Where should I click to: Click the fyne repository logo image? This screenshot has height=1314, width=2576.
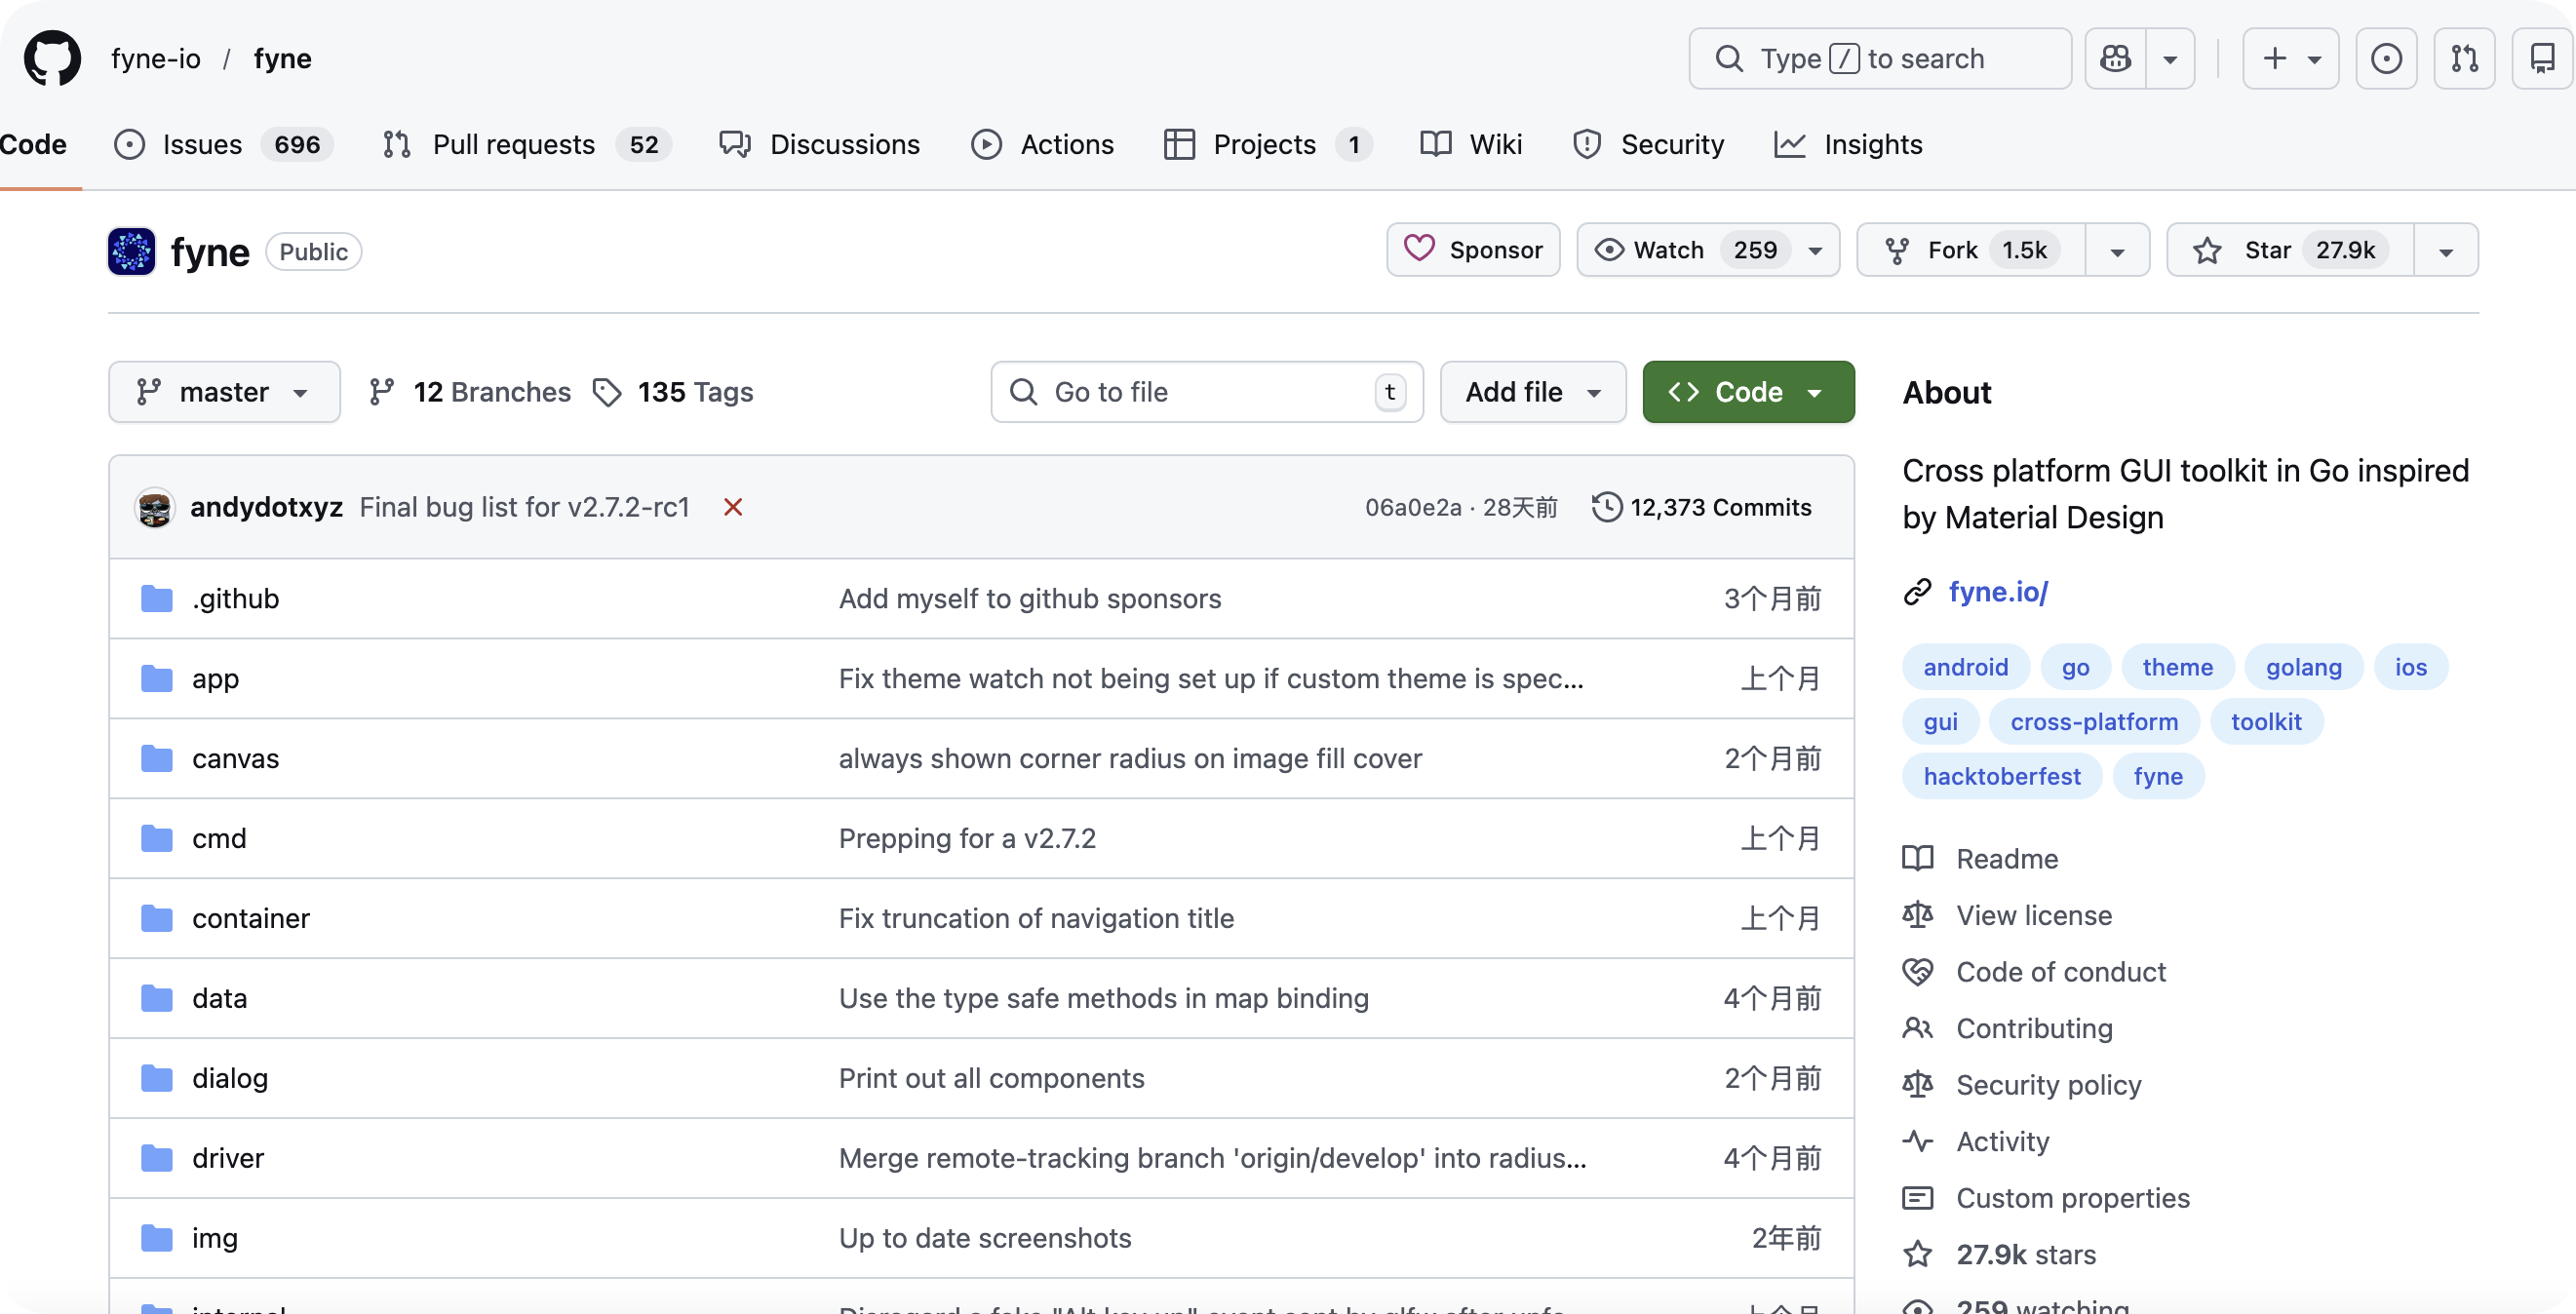click(x=131, y=251)
